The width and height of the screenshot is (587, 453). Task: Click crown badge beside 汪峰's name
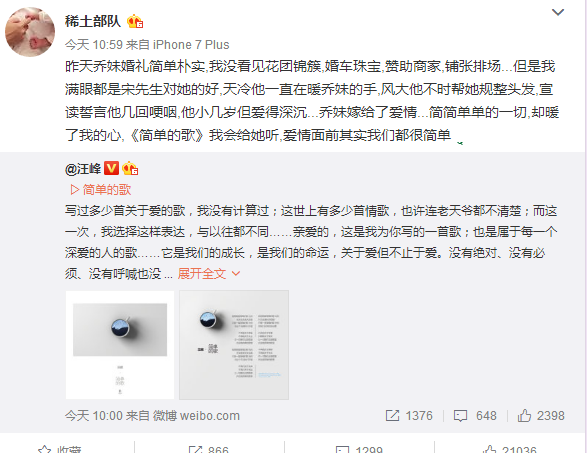130,169
